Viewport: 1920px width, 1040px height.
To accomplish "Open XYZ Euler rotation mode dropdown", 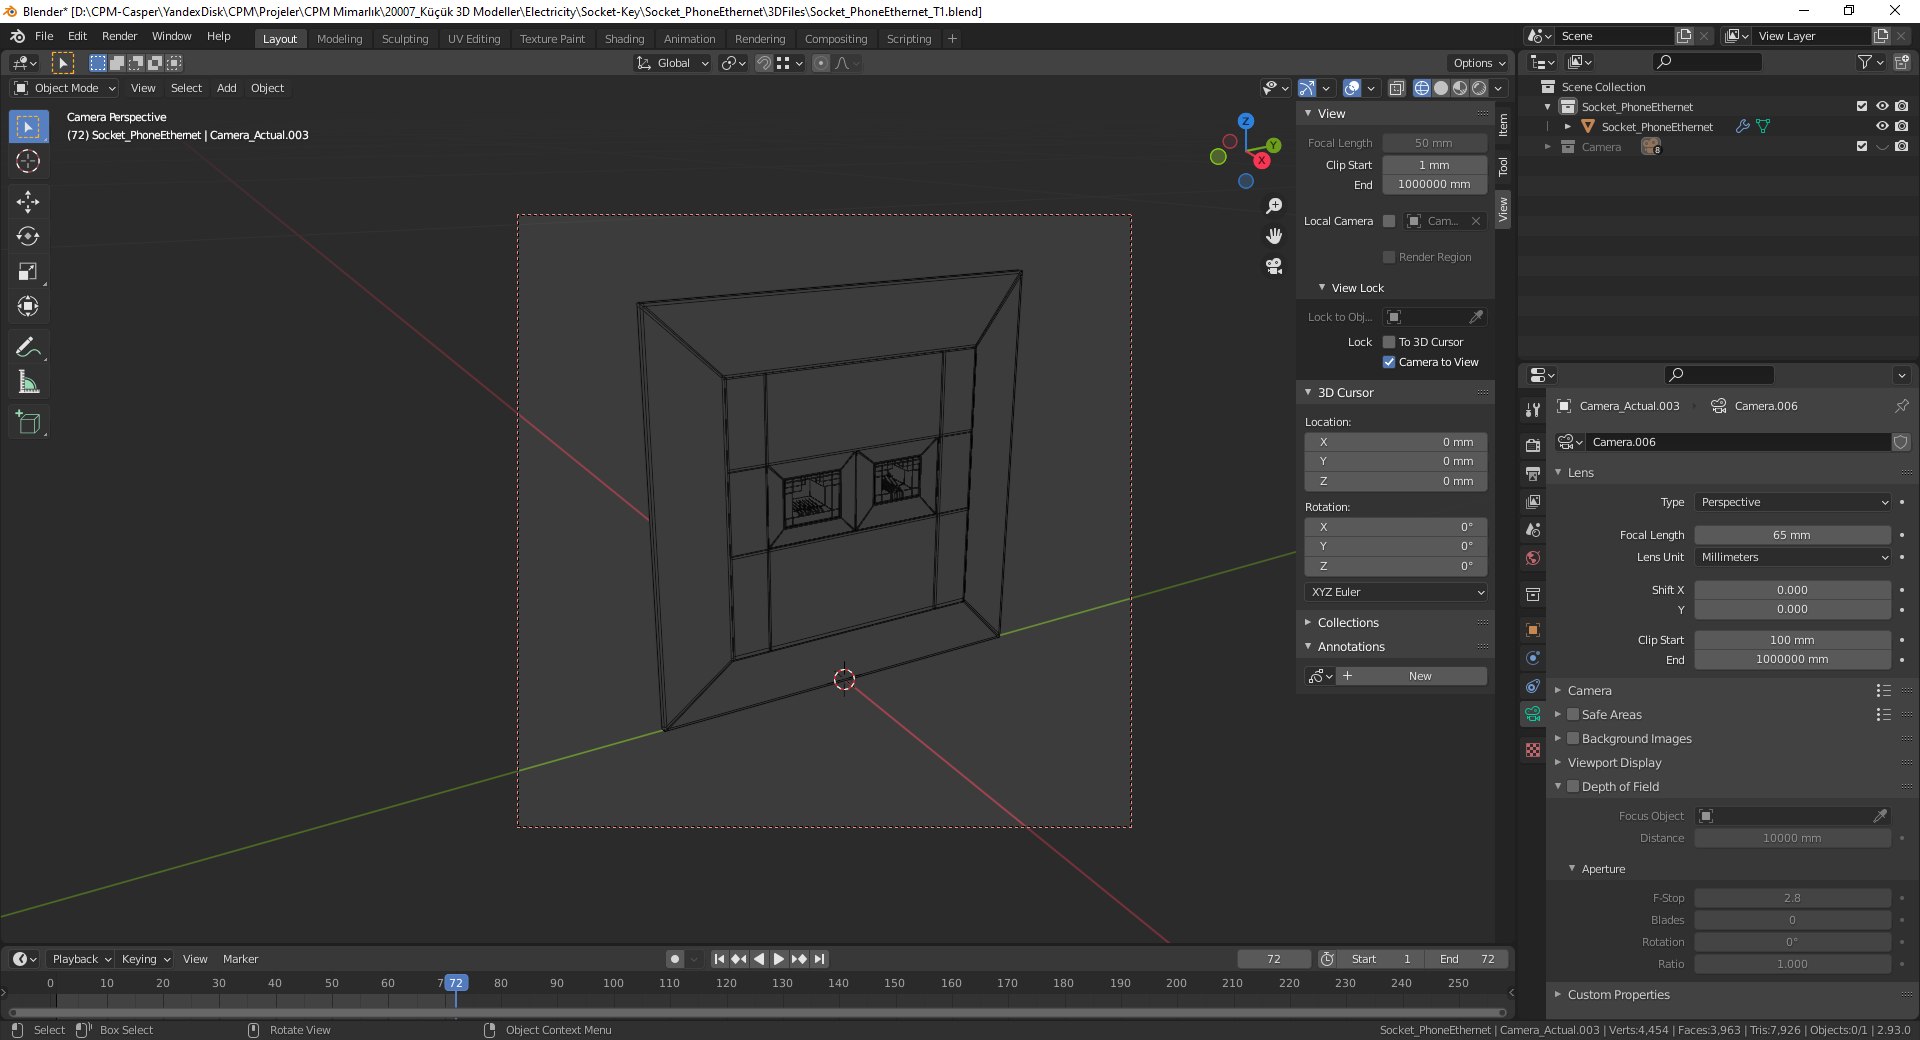I will tap(1395, 592).
